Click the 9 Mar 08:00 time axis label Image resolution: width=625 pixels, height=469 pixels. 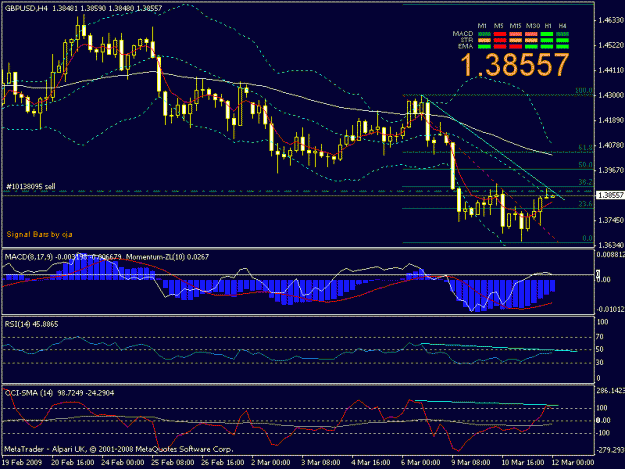click(x=471, y=463)
